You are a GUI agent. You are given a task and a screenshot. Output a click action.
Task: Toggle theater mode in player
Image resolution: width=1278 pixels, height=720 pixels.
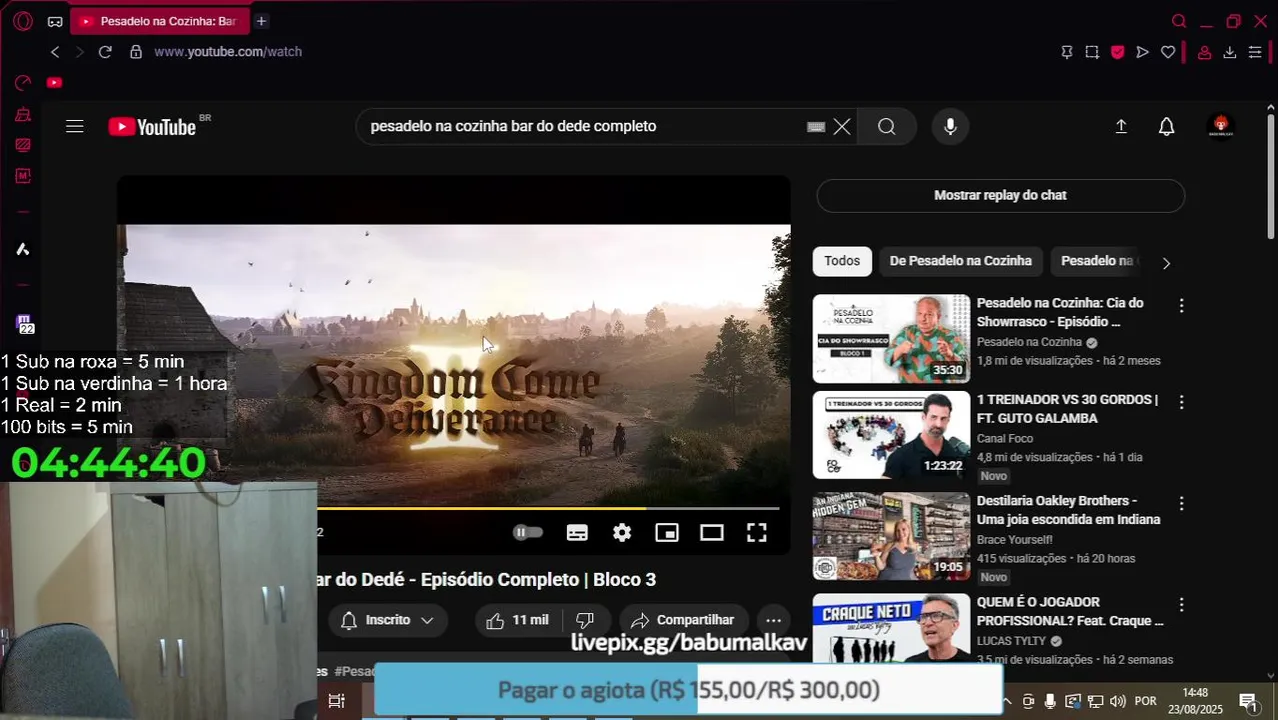click(x=712, y=533)
